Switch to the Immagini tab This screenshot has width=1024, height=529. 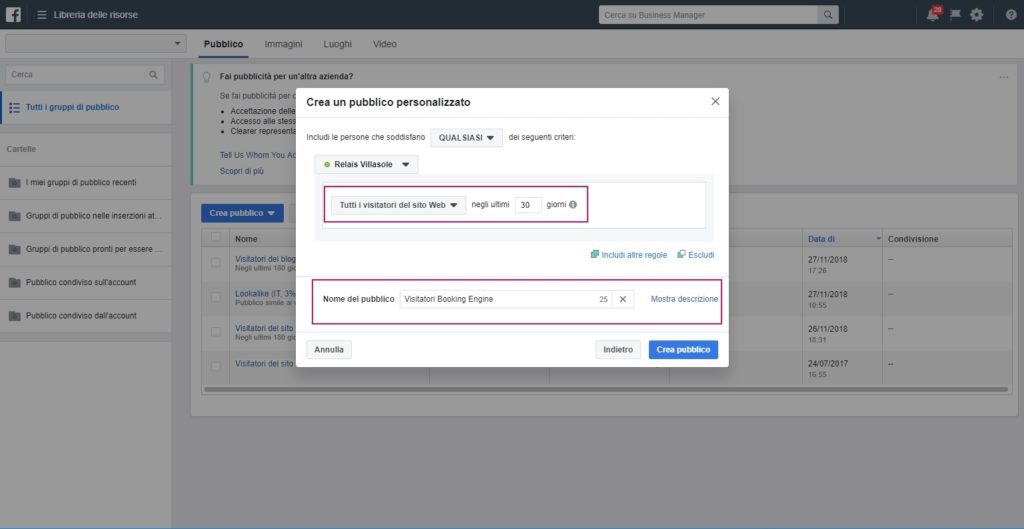pos(284,44)
